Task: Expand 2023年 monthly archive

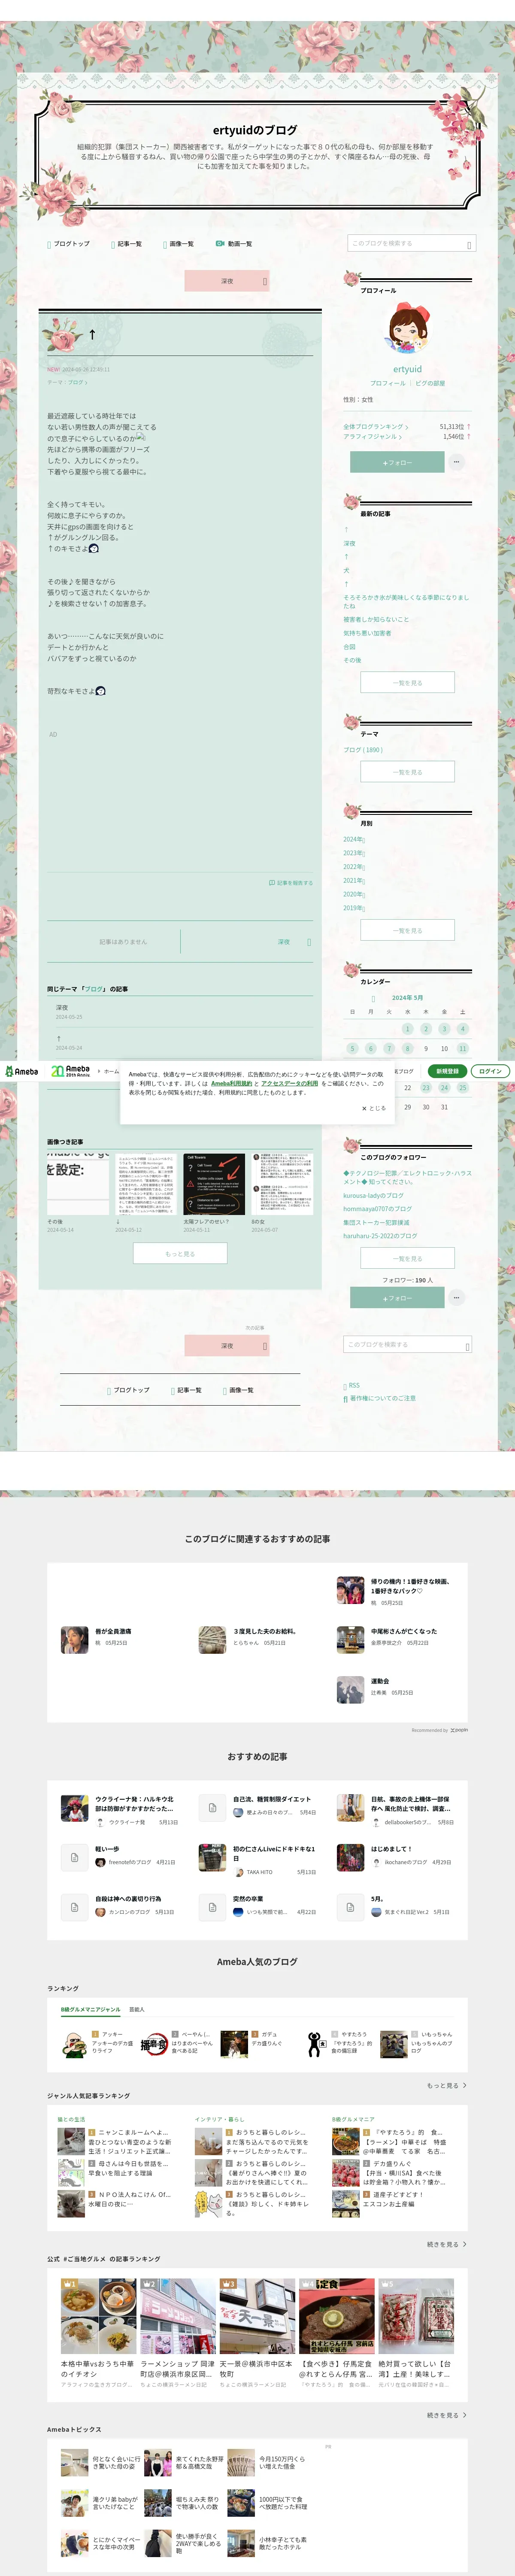Action: (354, 853)
